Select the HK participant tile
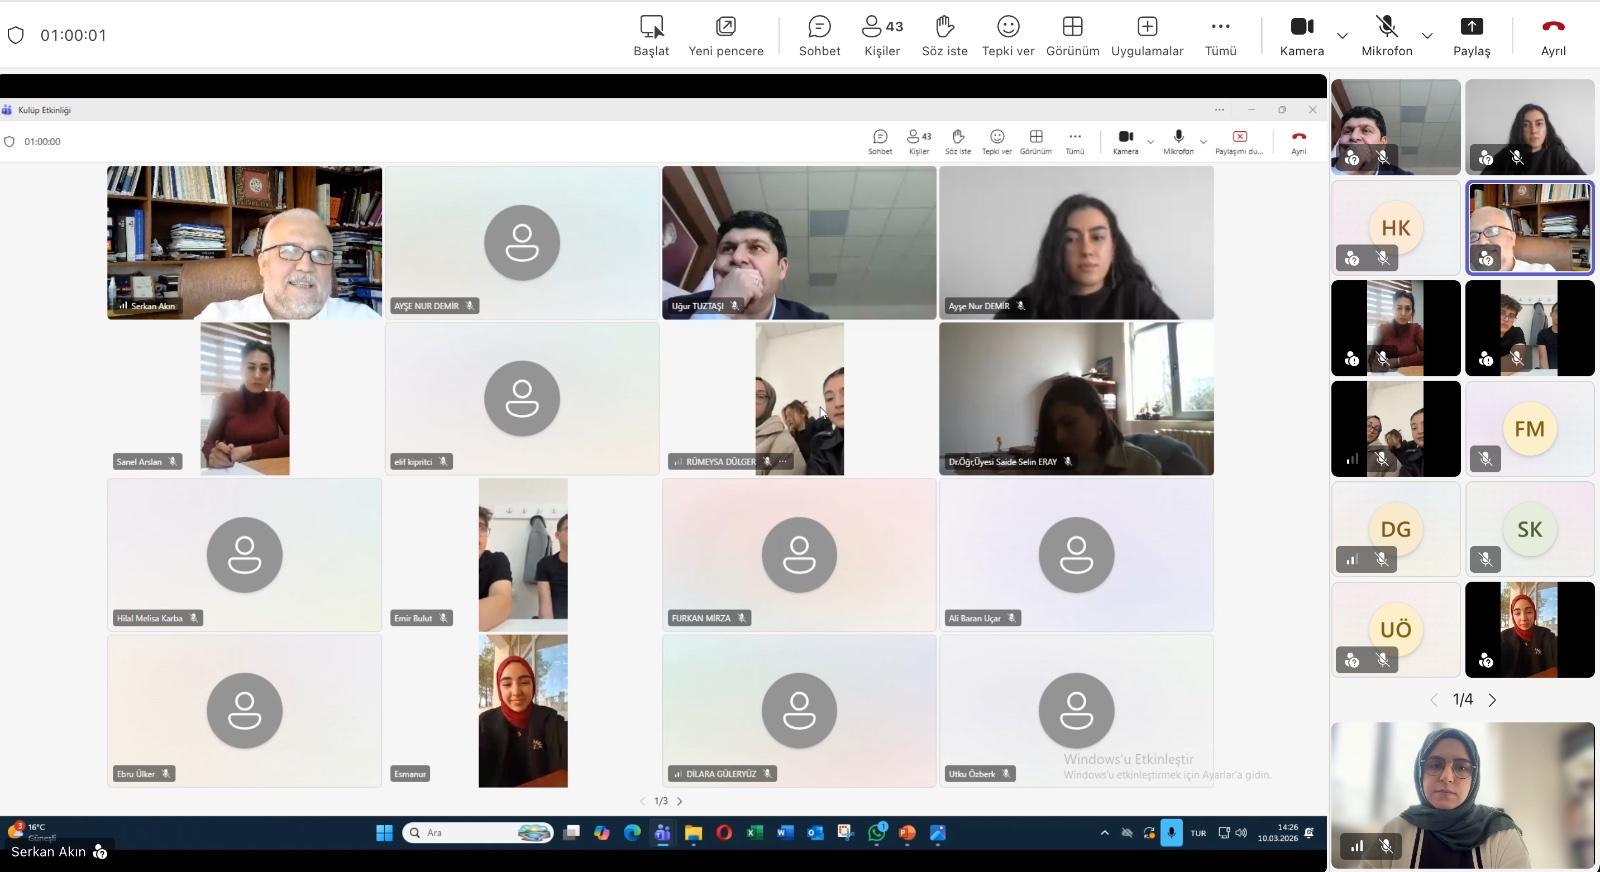The image size is (1600, 872). [x=1395, y=228]
